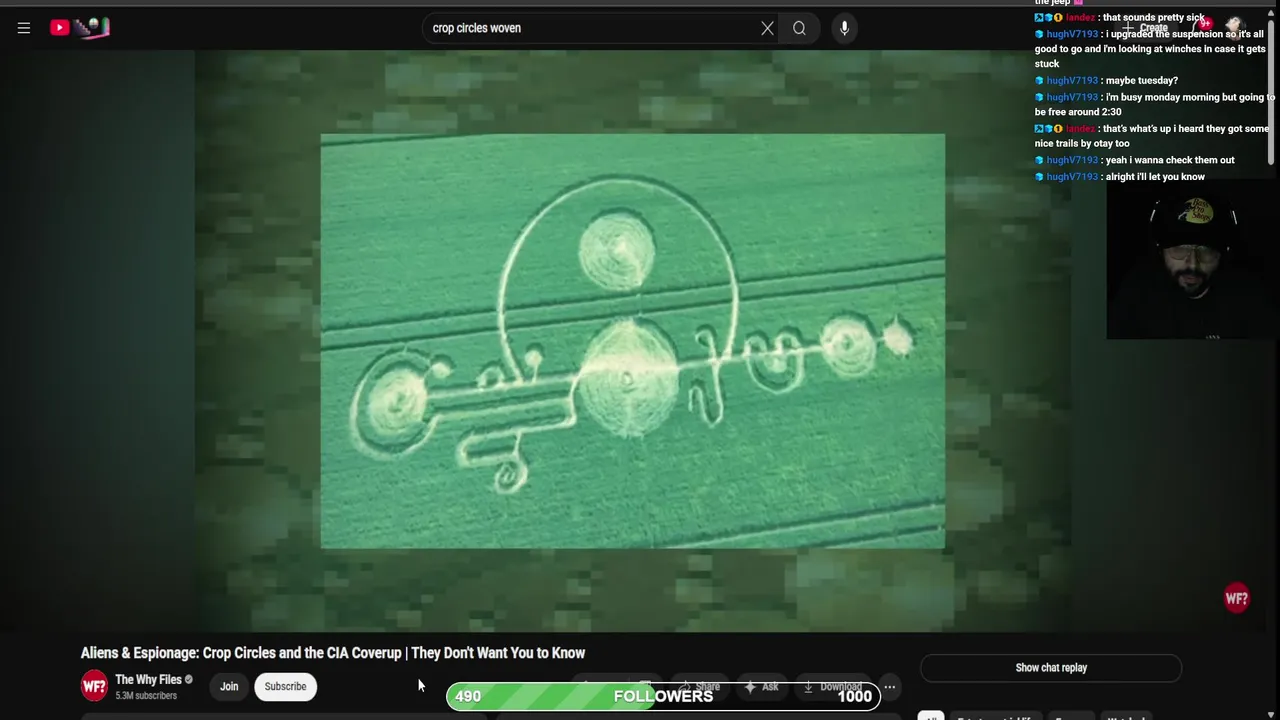This screenshot has height=720, width=1280.
Task: Click the '5.3M subscribers' text
Action: [146, 696]
